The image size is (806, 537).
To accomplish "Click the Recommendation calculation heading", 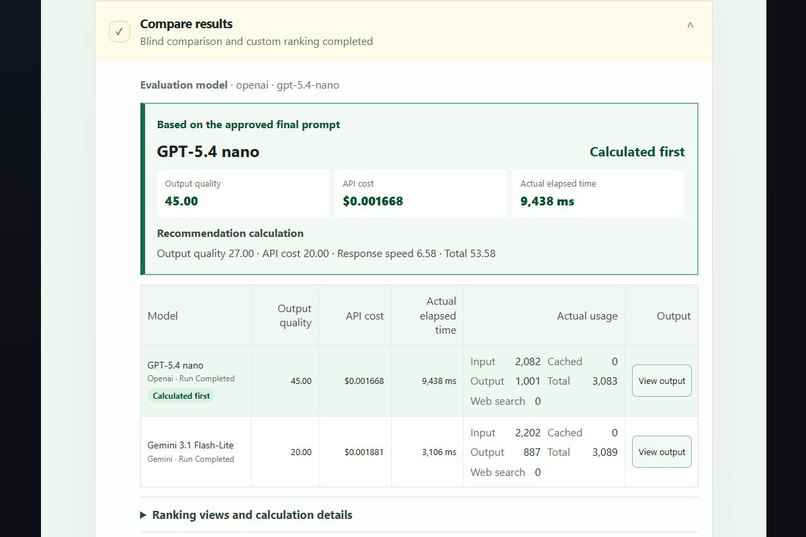I will tap(230, 233).
